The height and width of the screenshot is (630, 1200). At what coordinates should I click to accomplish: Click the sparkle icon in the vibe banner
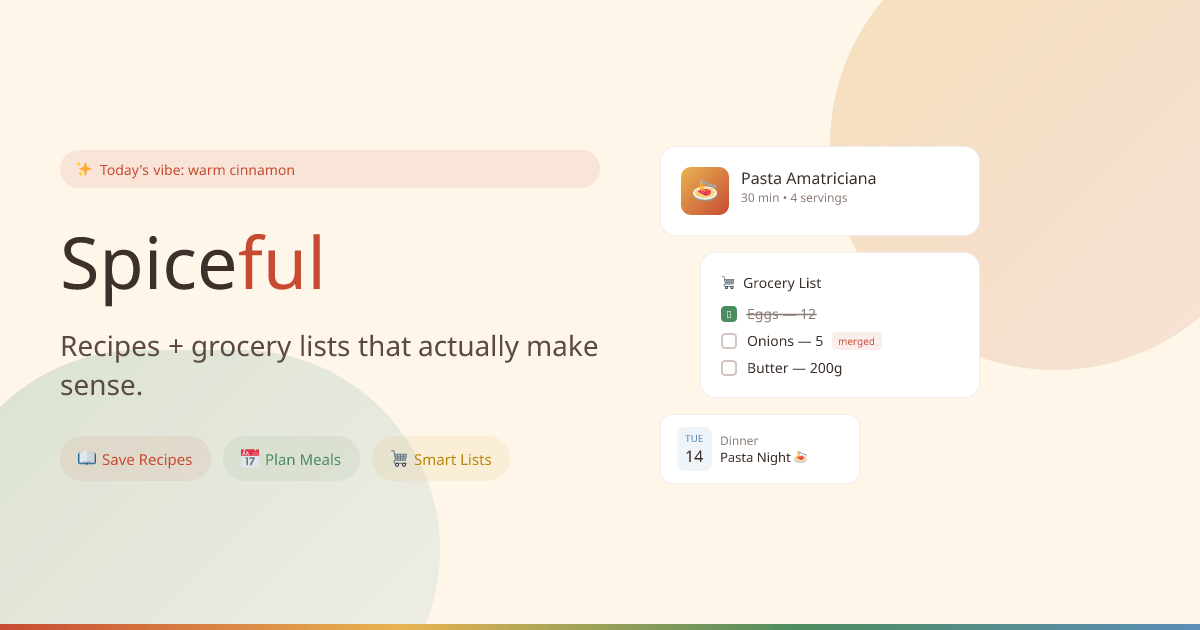coord(84,168)
